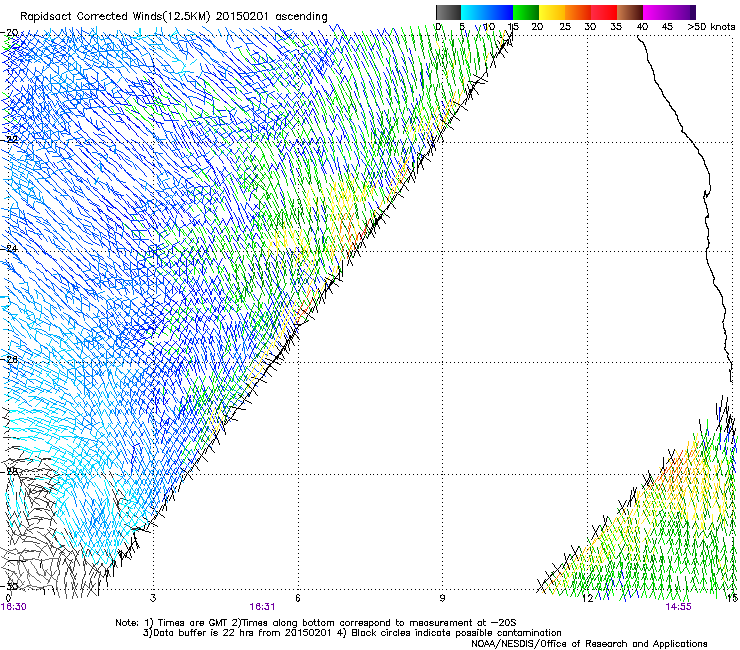Click the '25' legend tick label
The height and width of the screenshot is (650, 740).
[x=564, y=27]
